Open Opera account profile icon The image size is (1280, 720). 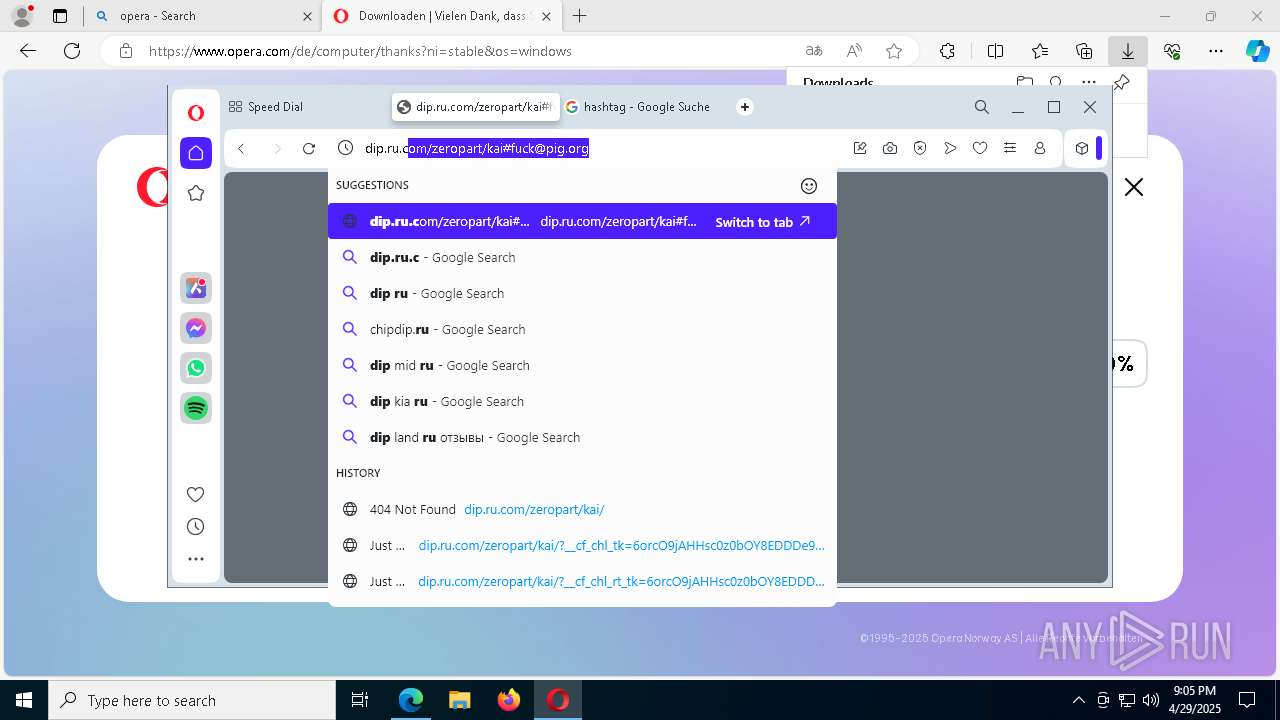click(1040, 148)
